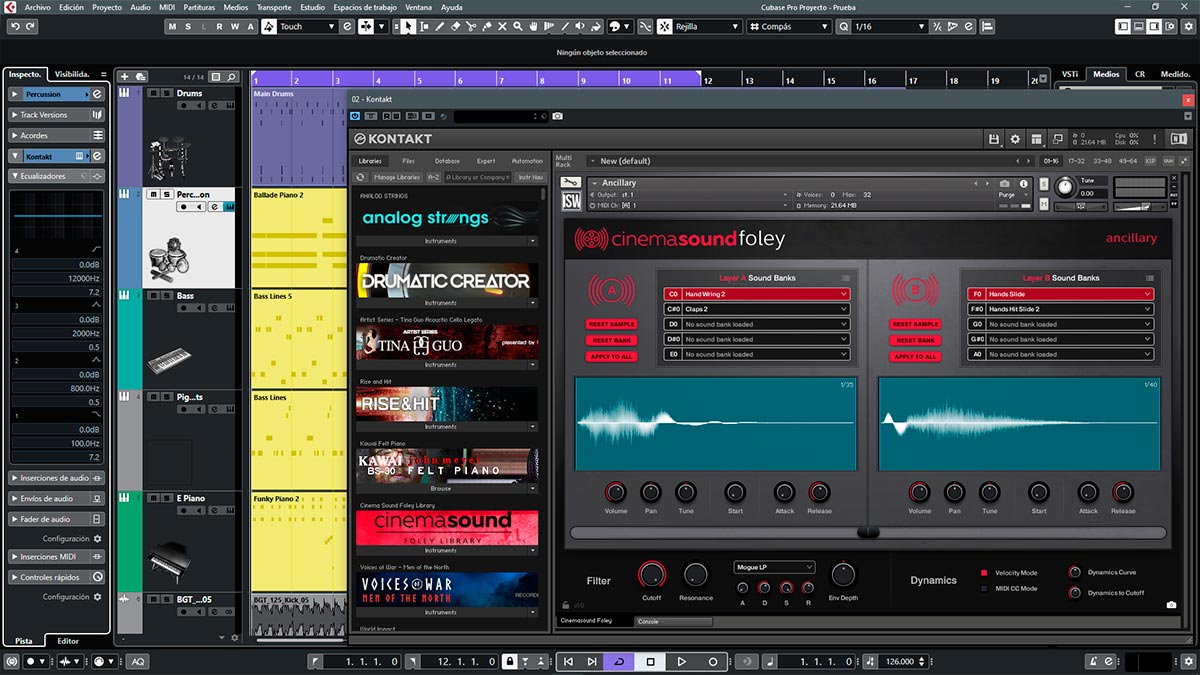Click the Layer B circular logo
This screenshot has width=1200, height=675.
[914, 291]
